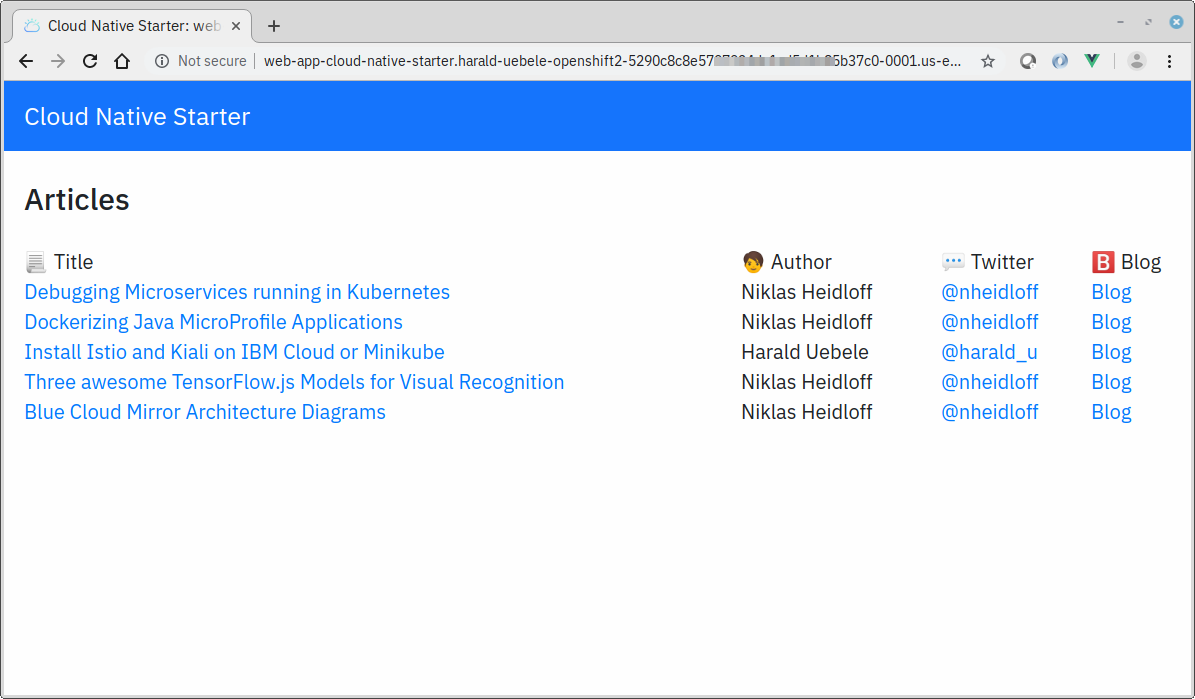
Task: Select the author name Harald Uebele
Action: [x=805, y=352]
